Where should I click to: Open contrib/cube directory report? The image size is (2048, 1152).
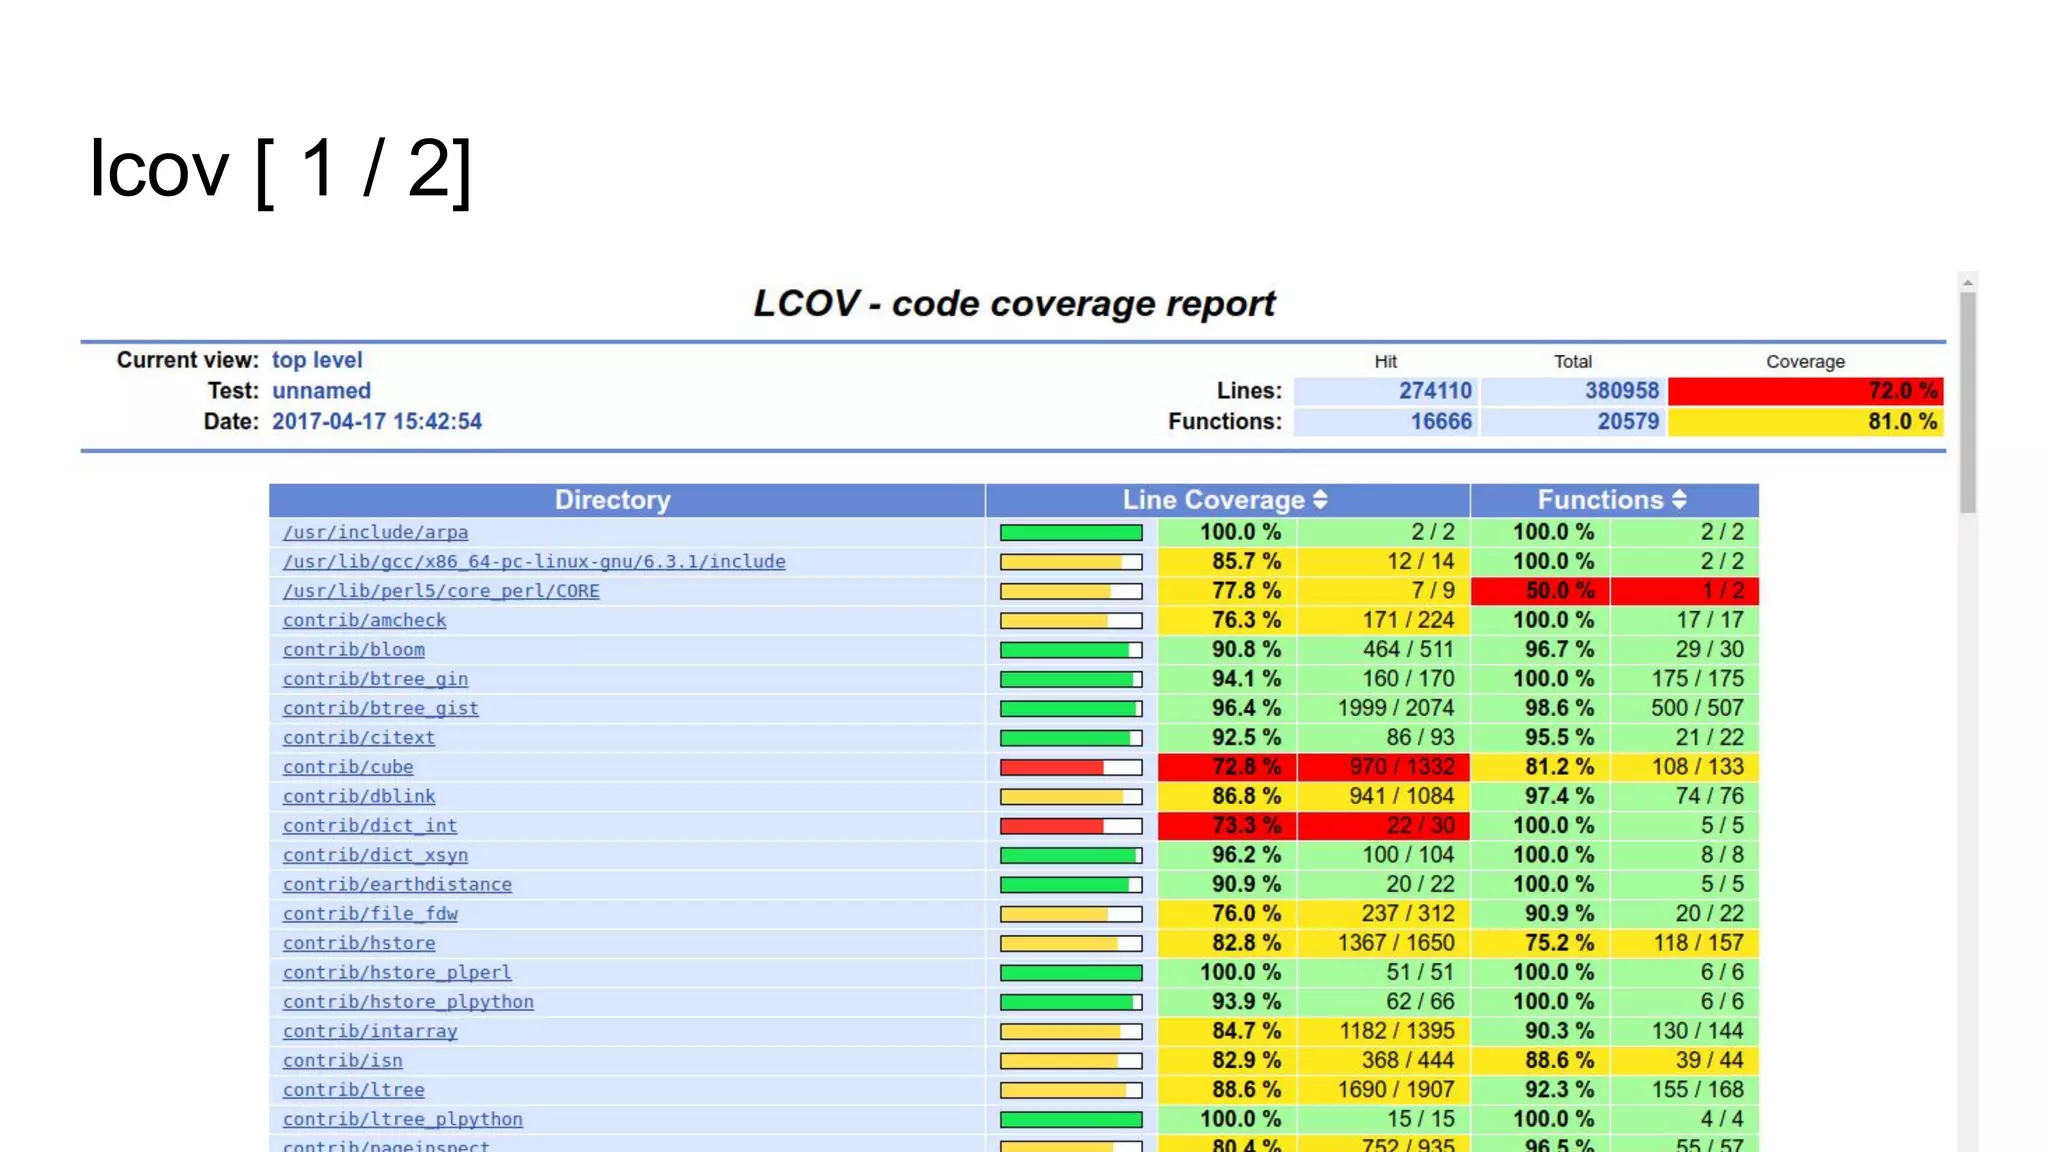pos(348,768)
